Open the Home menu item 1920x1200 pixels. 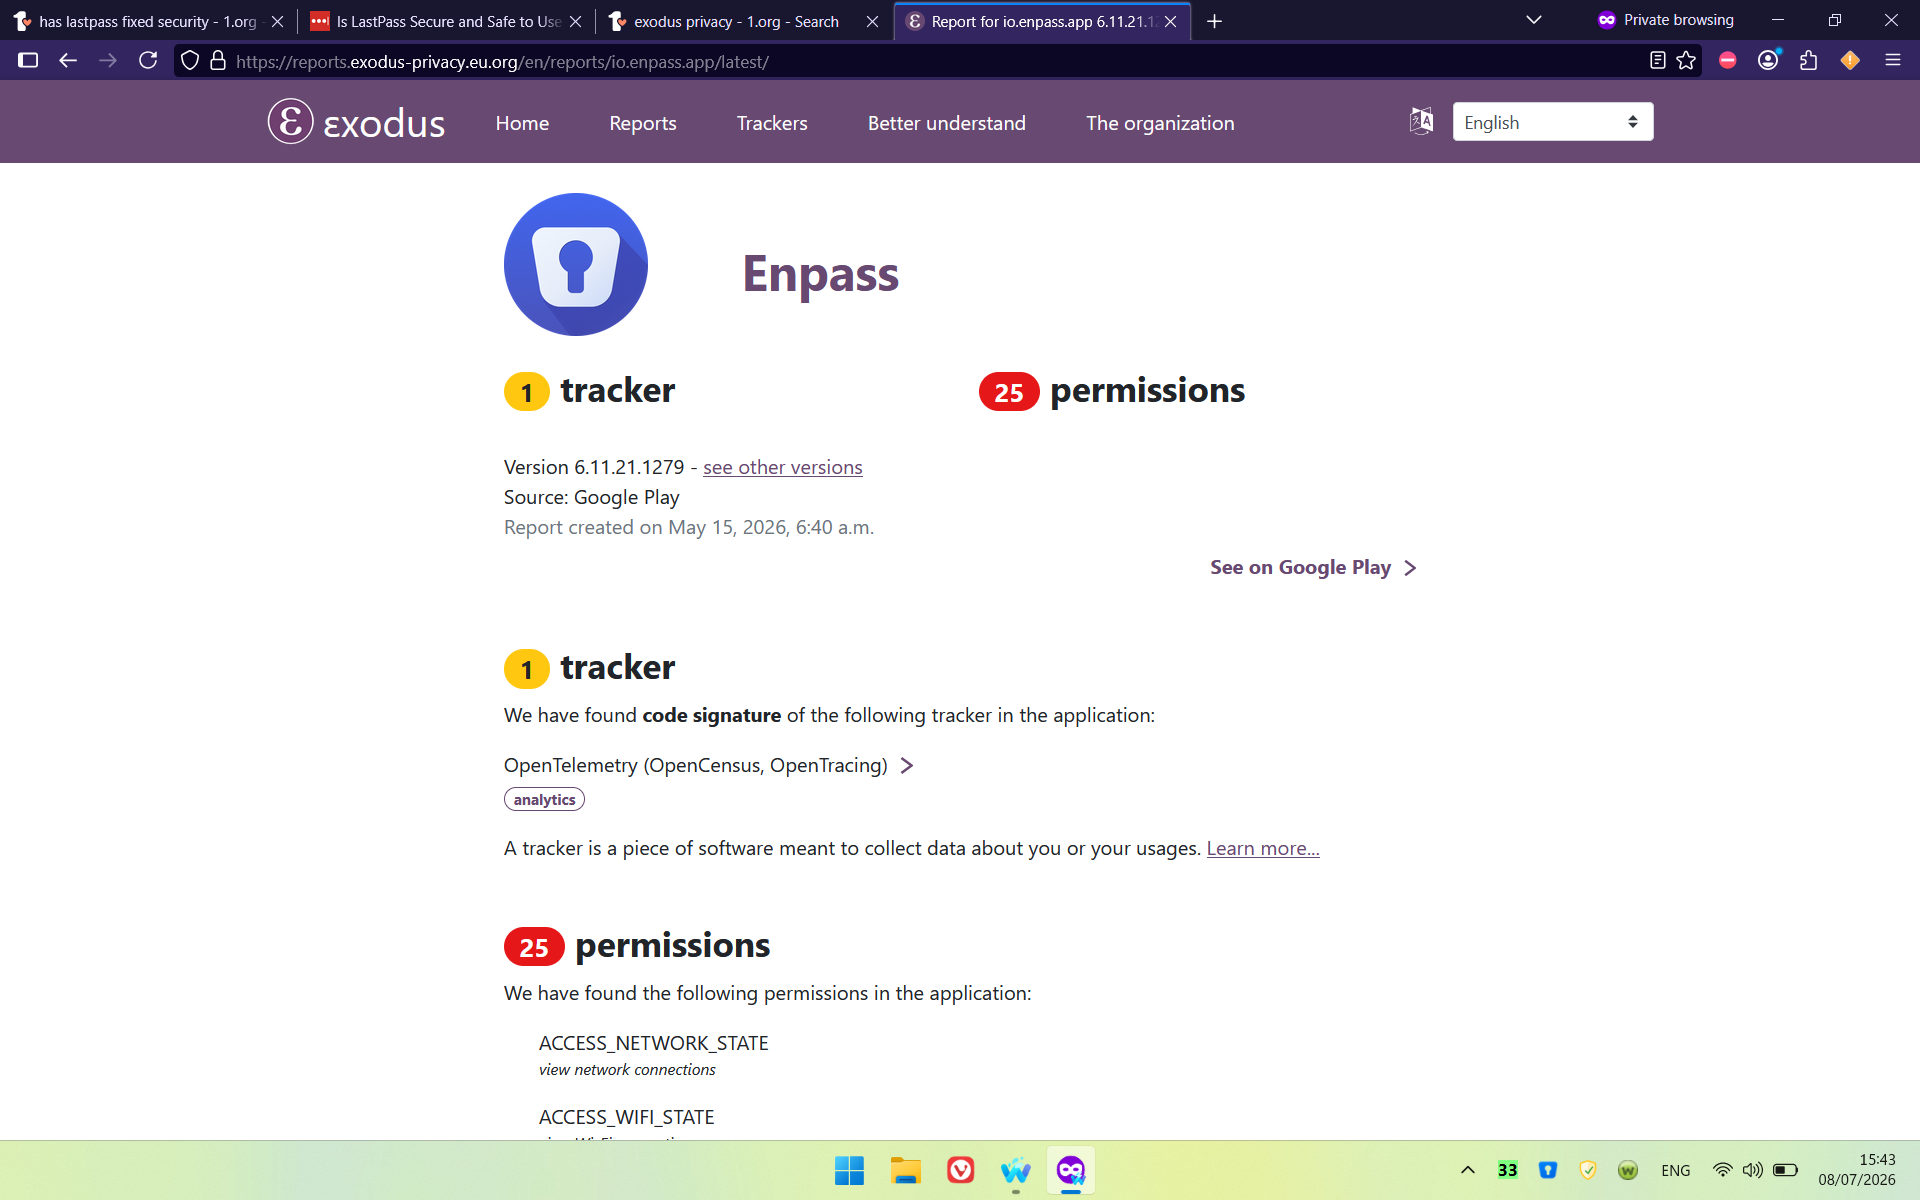(522, 123)
